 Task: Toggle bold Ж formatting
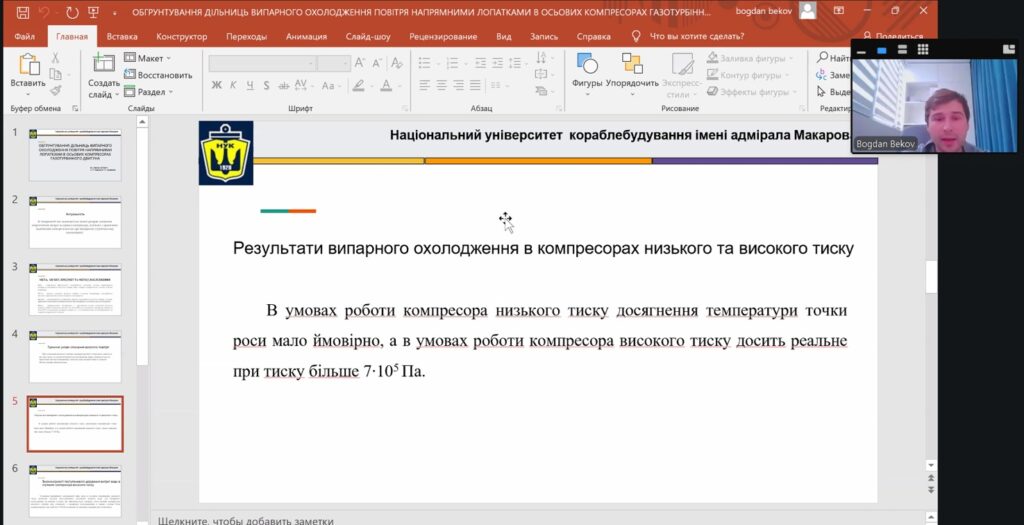pos(217,85)
